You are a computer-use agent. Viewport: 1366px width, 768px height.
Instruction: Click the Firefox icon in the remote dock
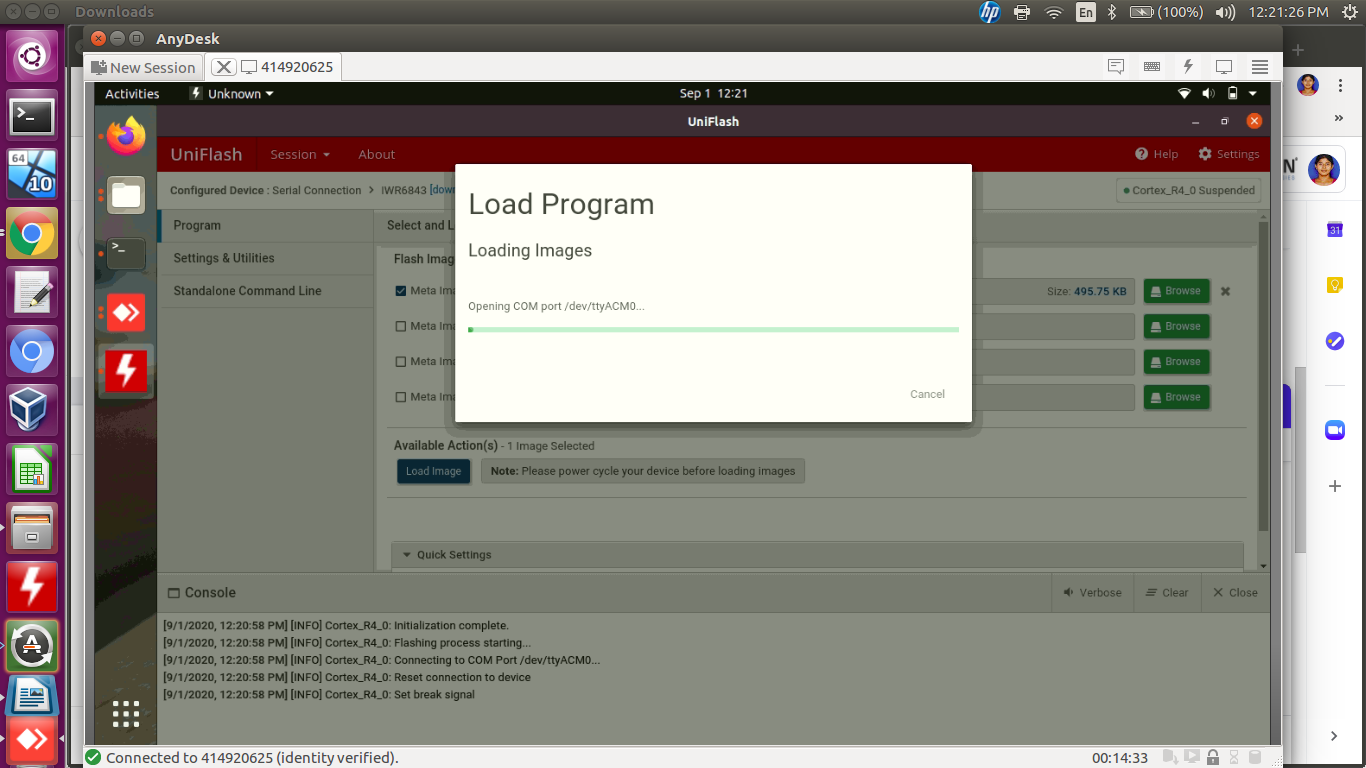pyautogui.click(x=126, y=136)
